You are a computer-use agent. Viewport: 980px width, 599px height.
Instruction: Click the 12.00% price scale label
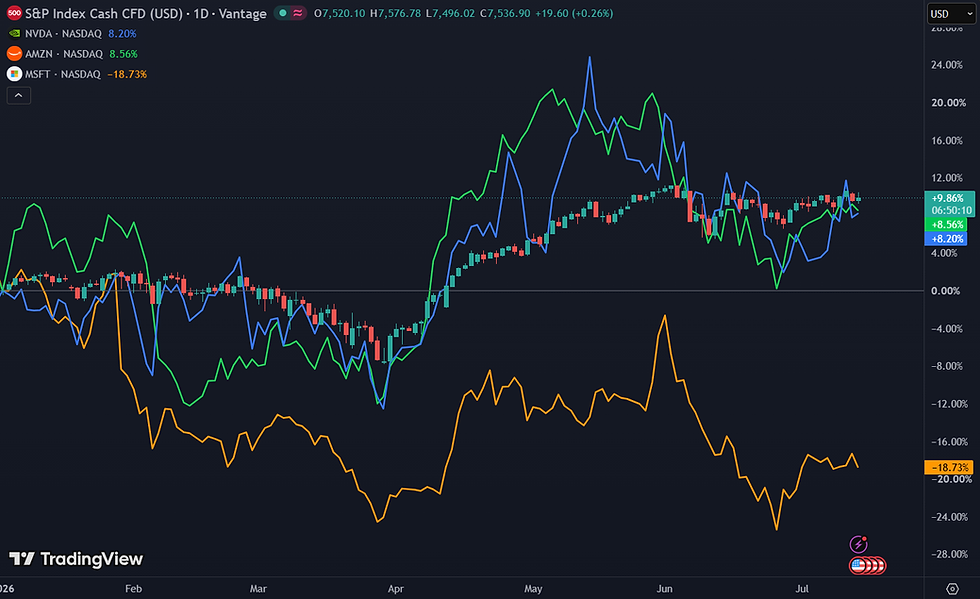click(x=947, y=178)
